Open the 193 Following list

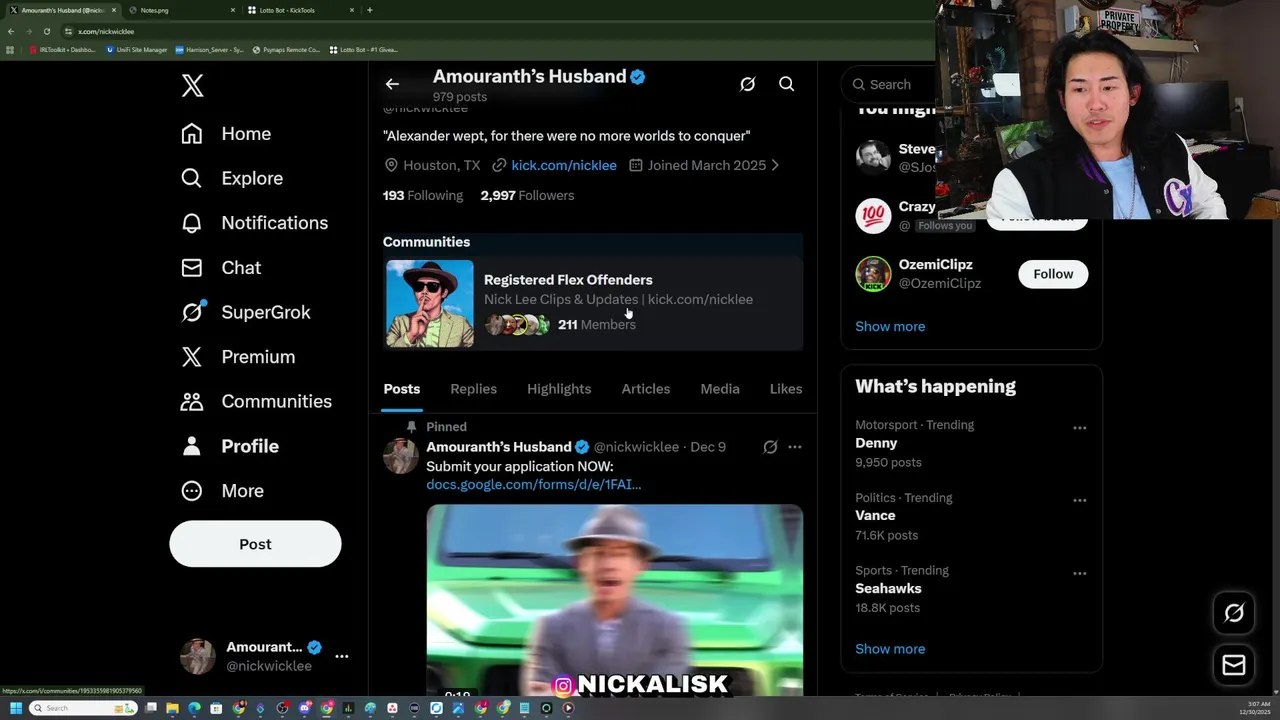pos(423,195)
